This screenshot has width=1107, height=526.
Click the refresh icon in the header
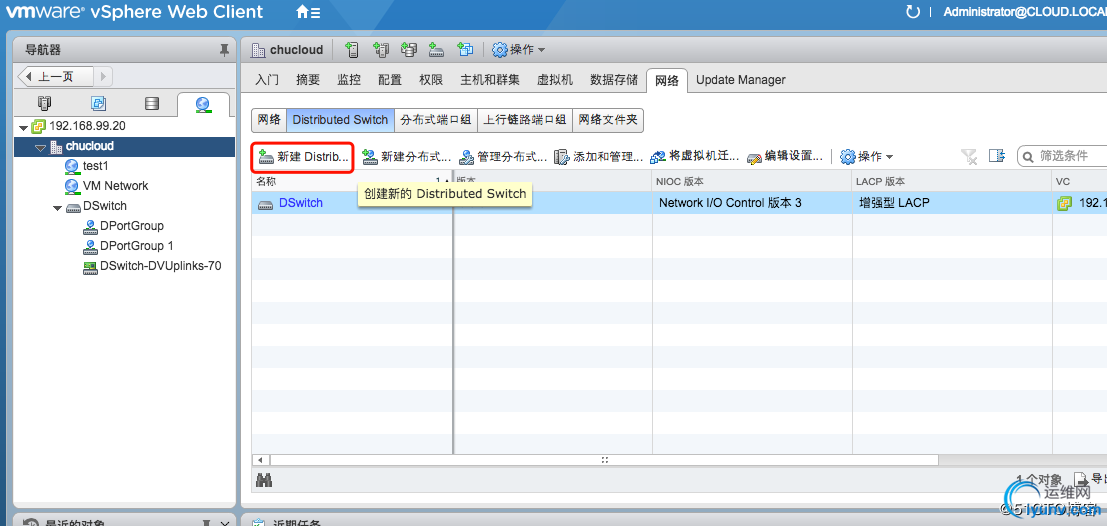(x=913, y=12)
